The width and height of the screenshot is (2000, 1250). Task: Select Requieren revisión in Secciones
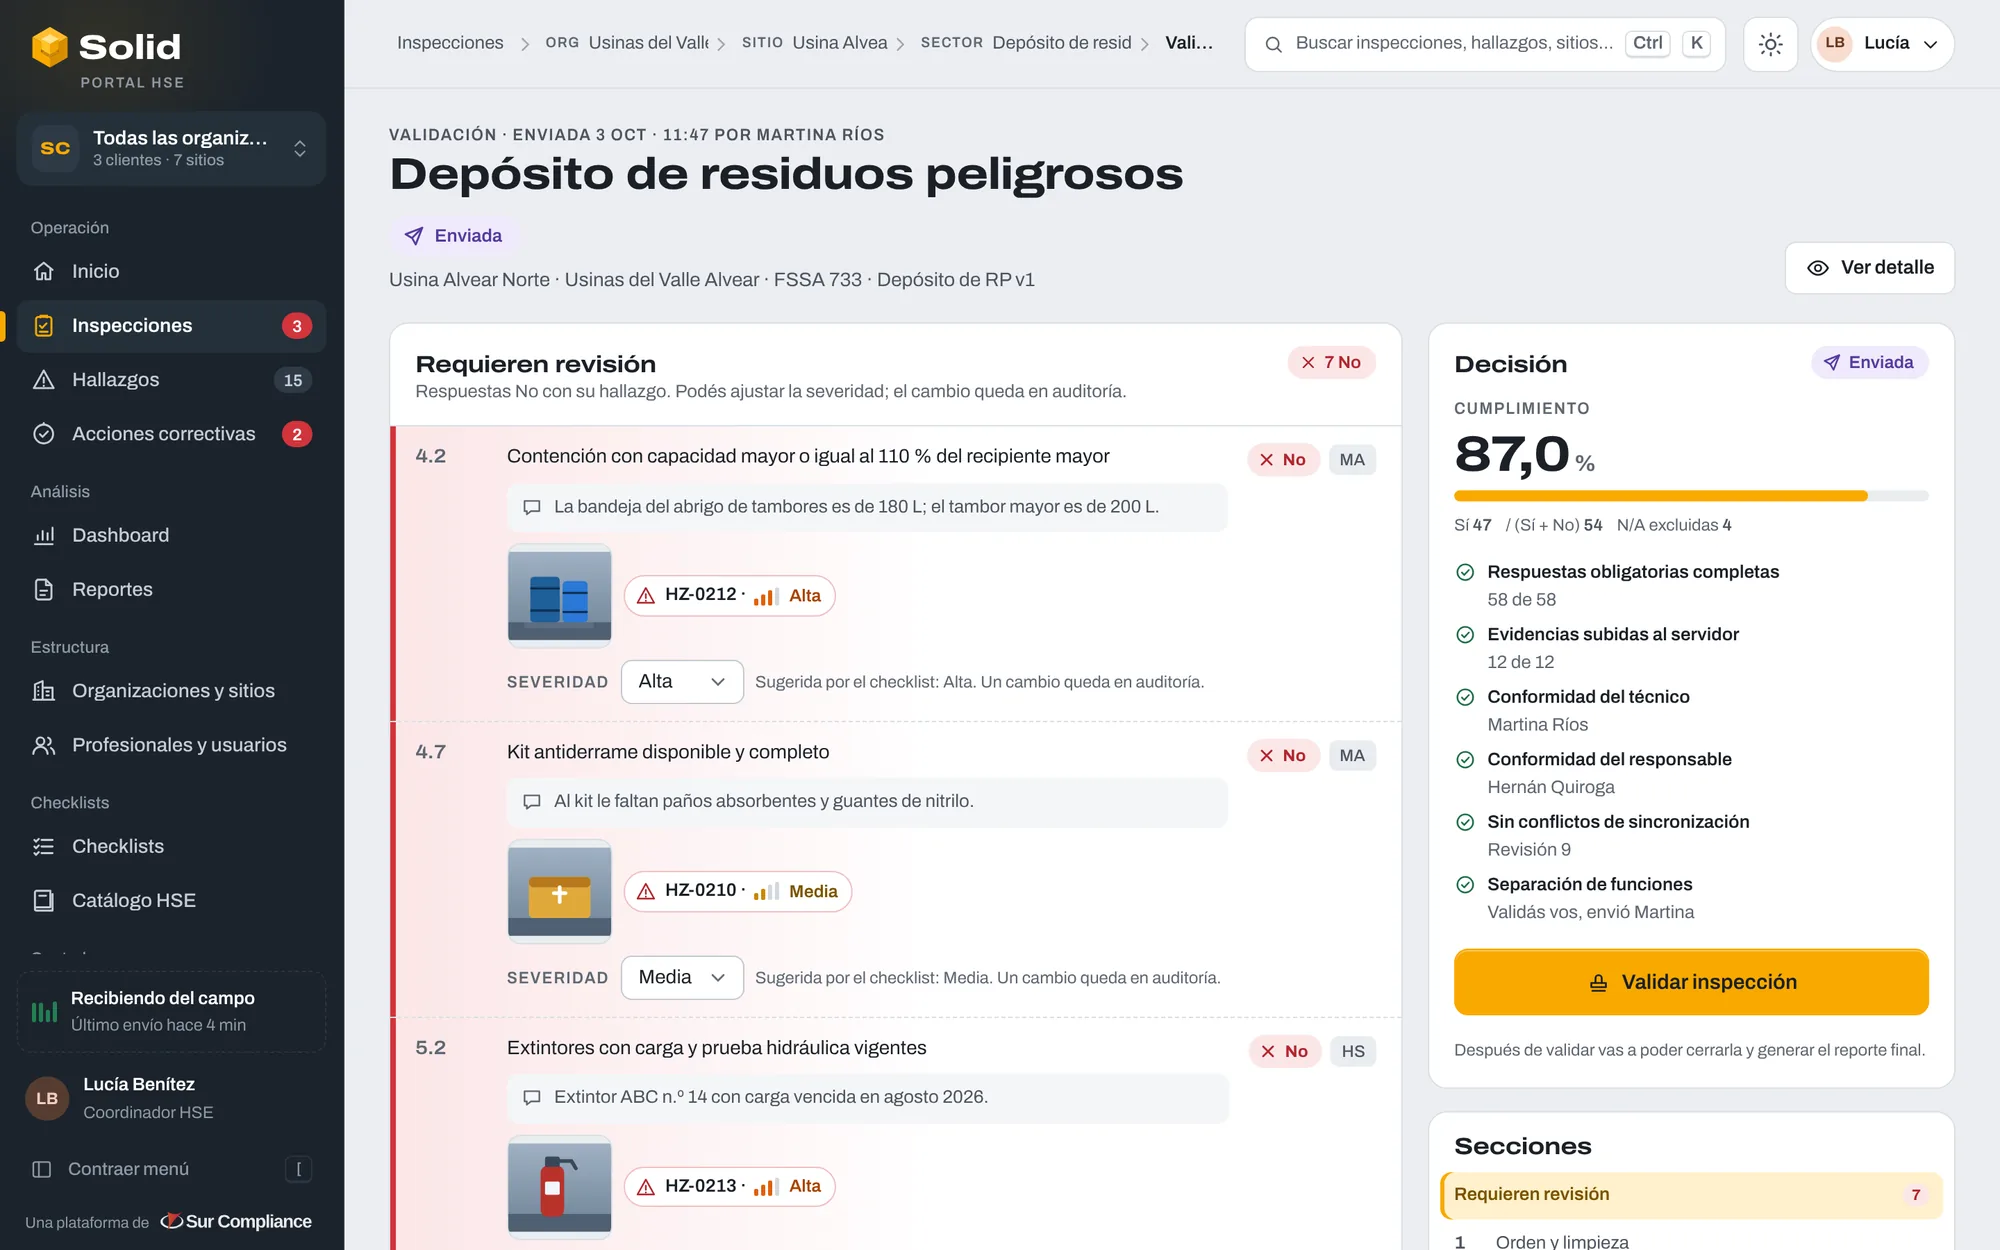click(x=1691, y=1195)
